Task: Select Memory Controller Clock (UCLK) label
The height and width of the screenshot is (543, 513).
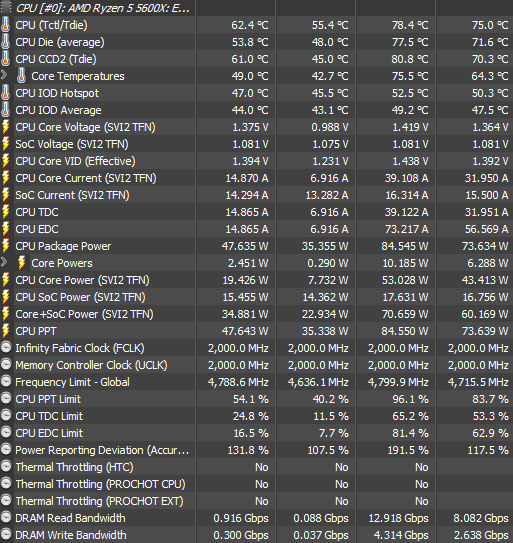Action: (91, 365)
